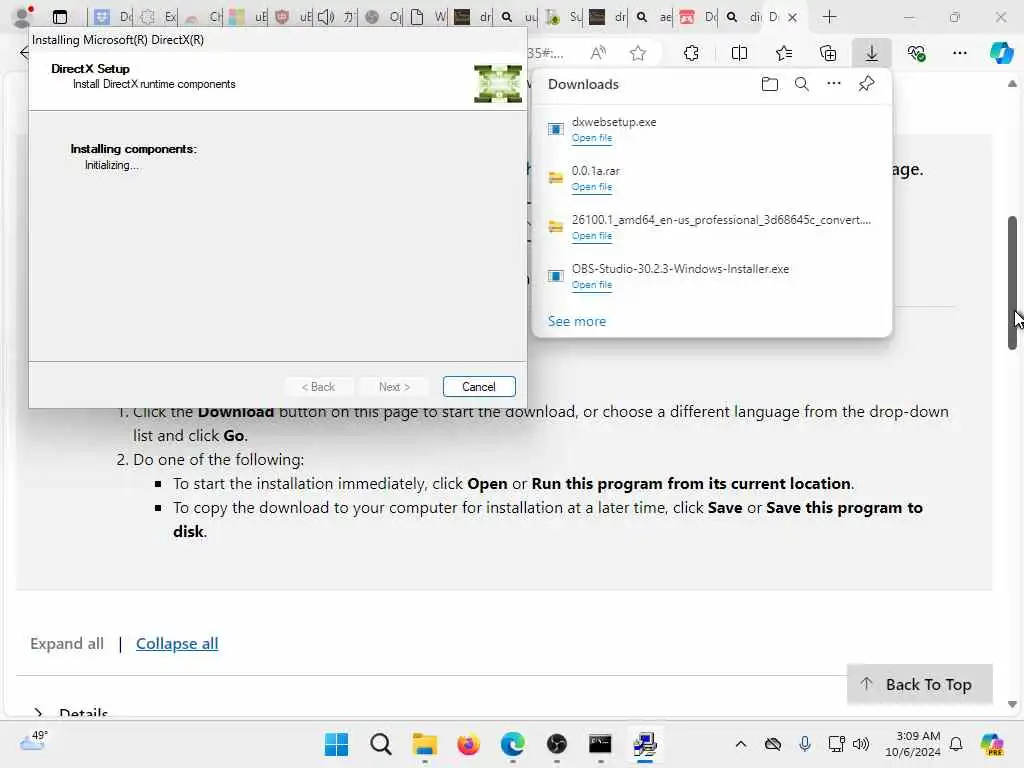Screen dimensions: 1024x768
Task: Open File Explorer from the taskbar
Action: click(x=424, y=744)
